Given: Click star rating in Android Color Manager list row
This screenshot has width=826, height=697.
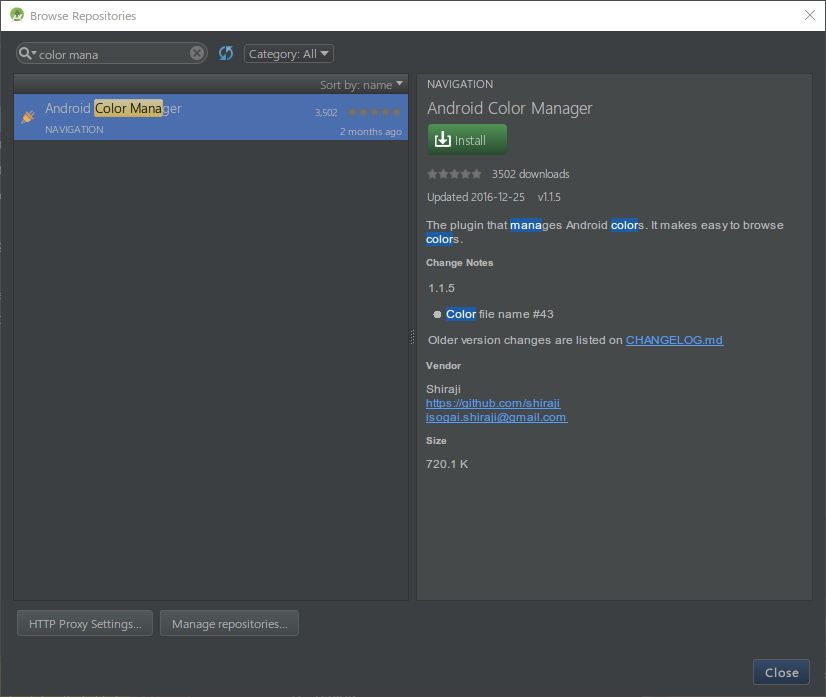Looking at the screenshot, I should (x=375, y=112).
